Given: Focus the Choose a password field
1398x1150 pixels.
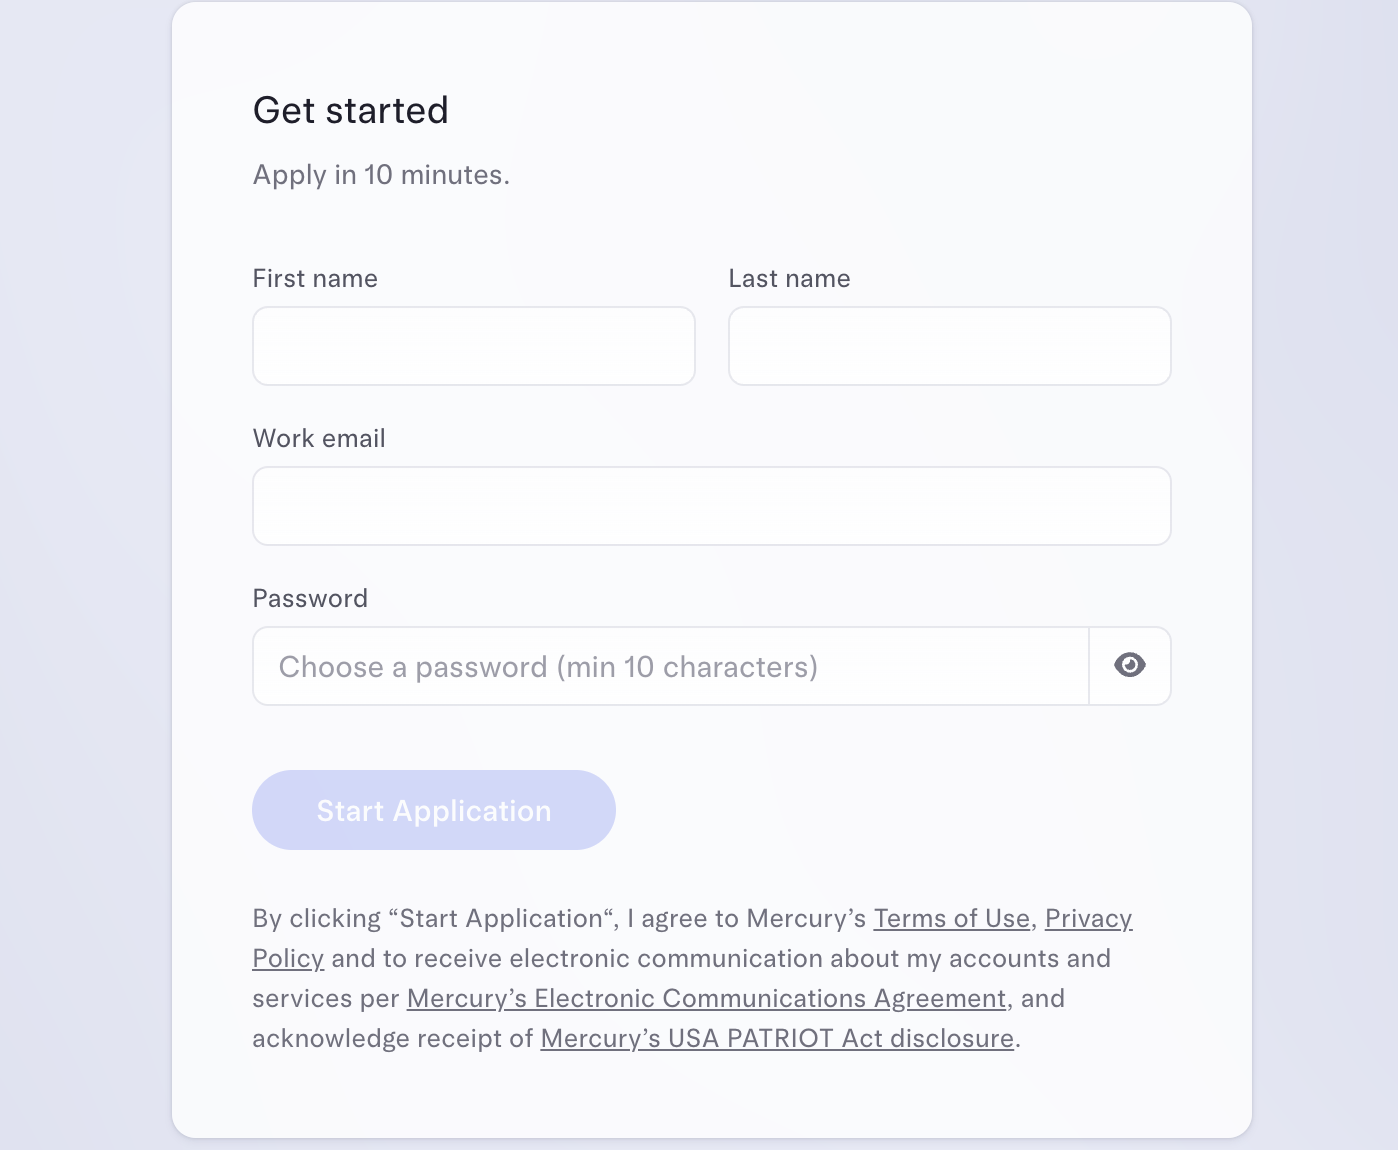Looking at the screenshot, I should (x=671, y=666).
